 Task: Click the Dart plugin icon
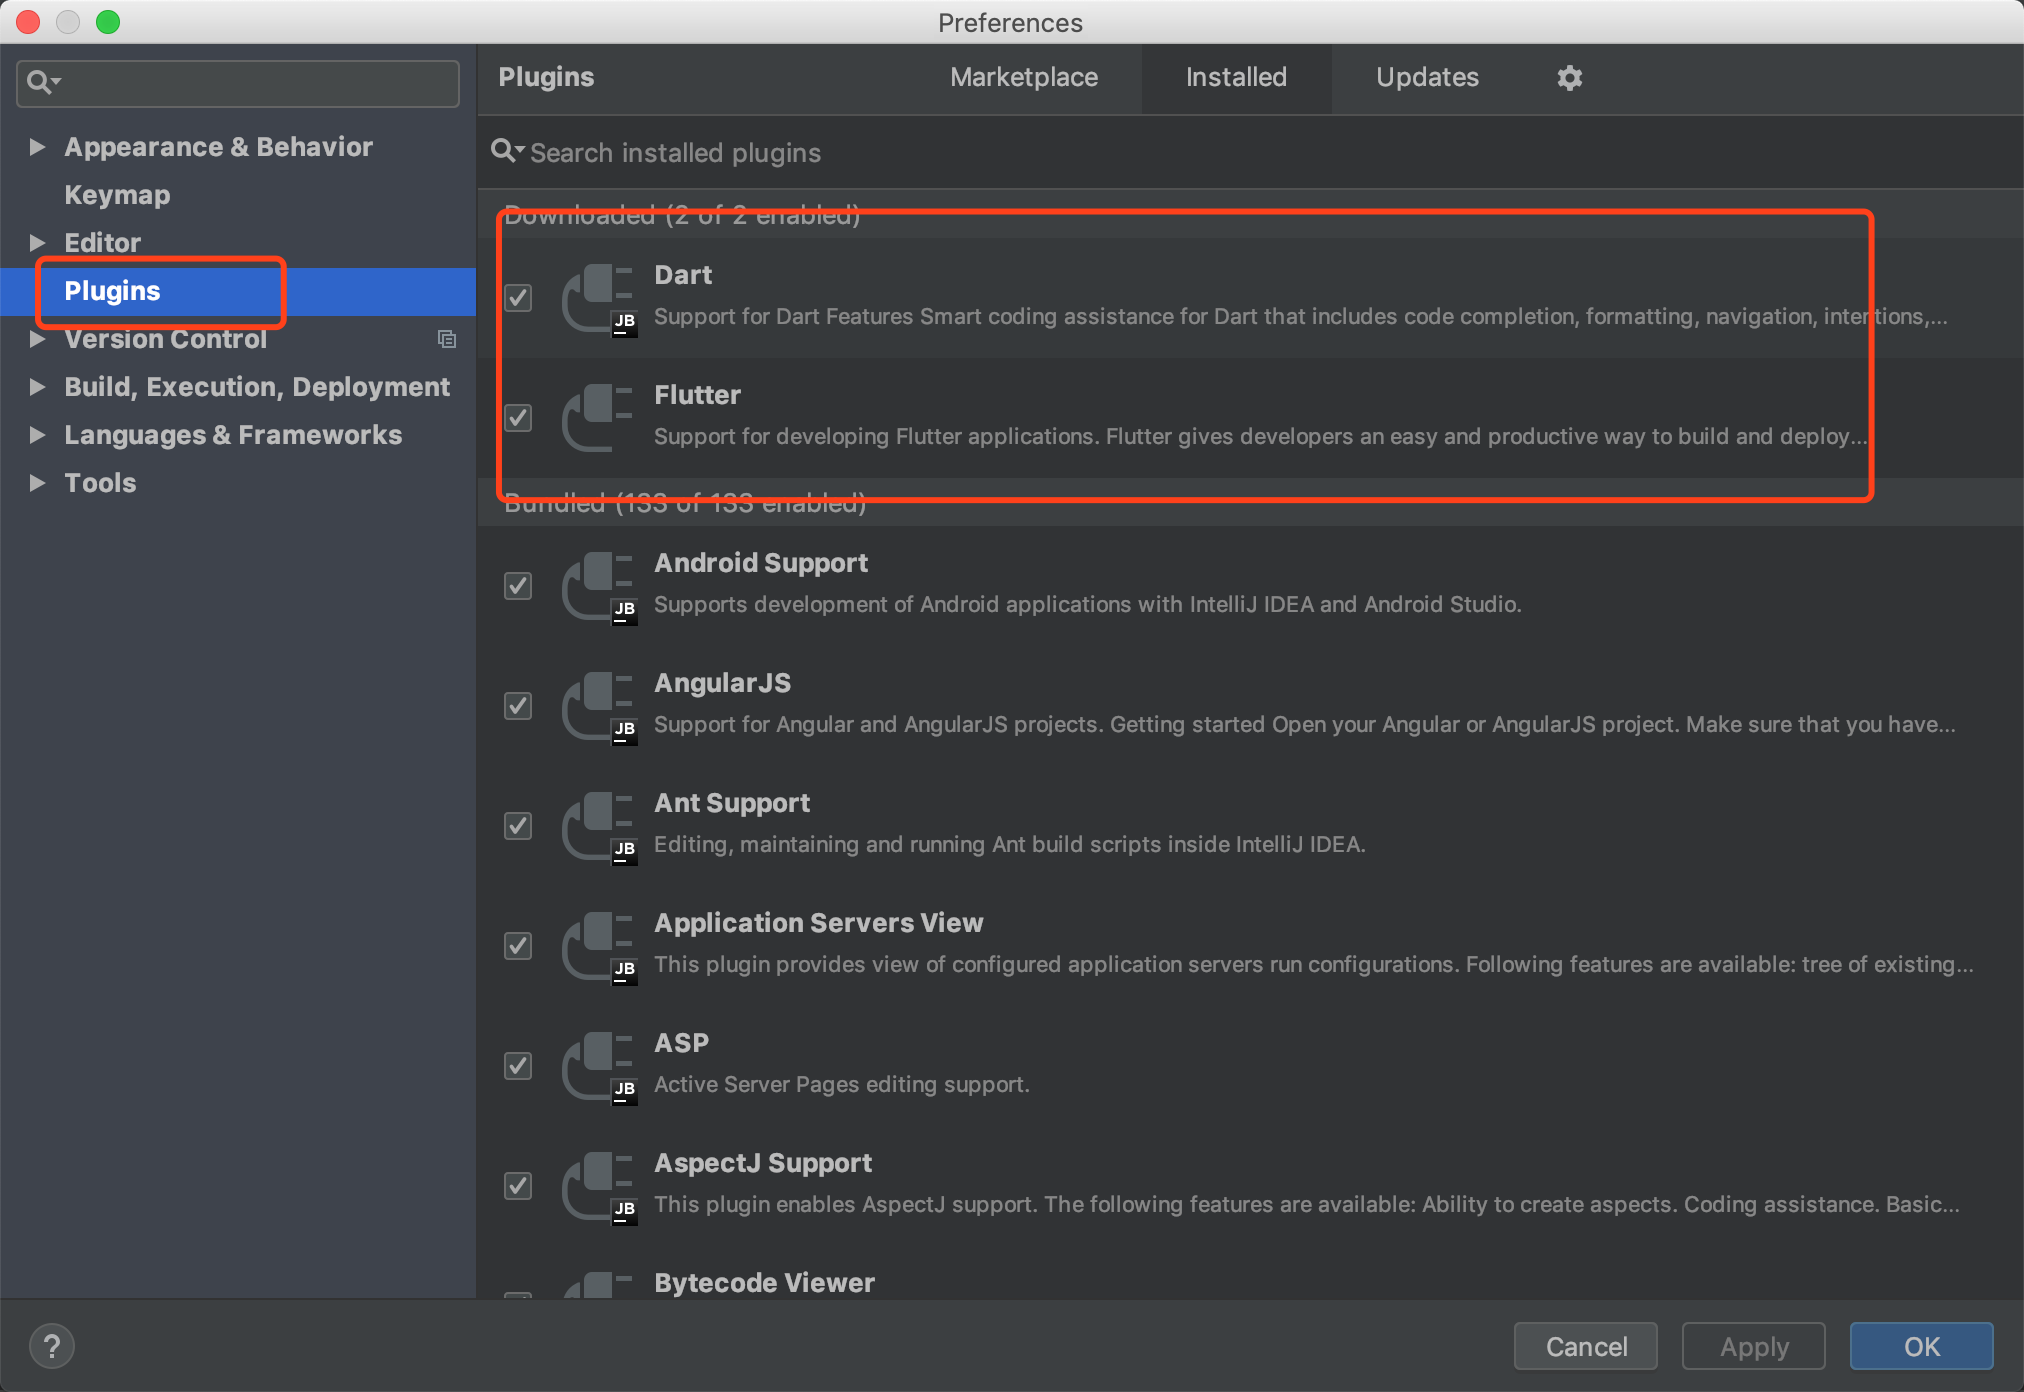tap(599, 299)
